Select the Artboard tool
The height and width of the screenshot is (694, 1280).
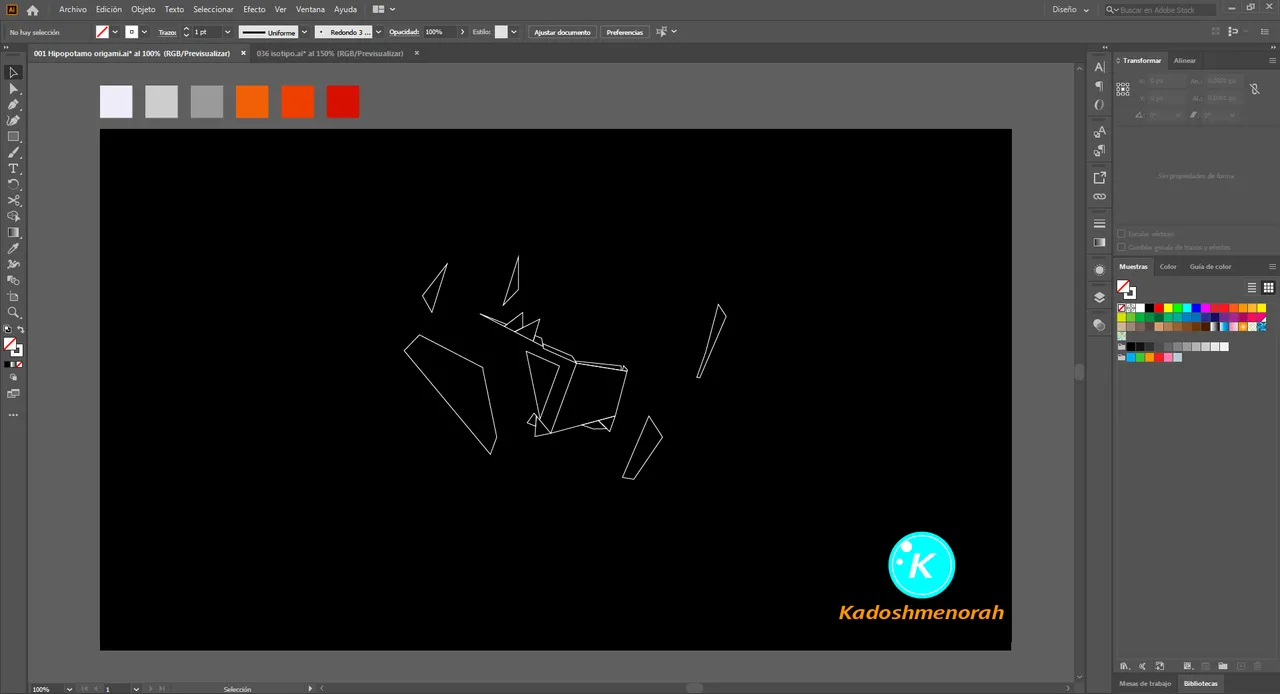[14, 297]
